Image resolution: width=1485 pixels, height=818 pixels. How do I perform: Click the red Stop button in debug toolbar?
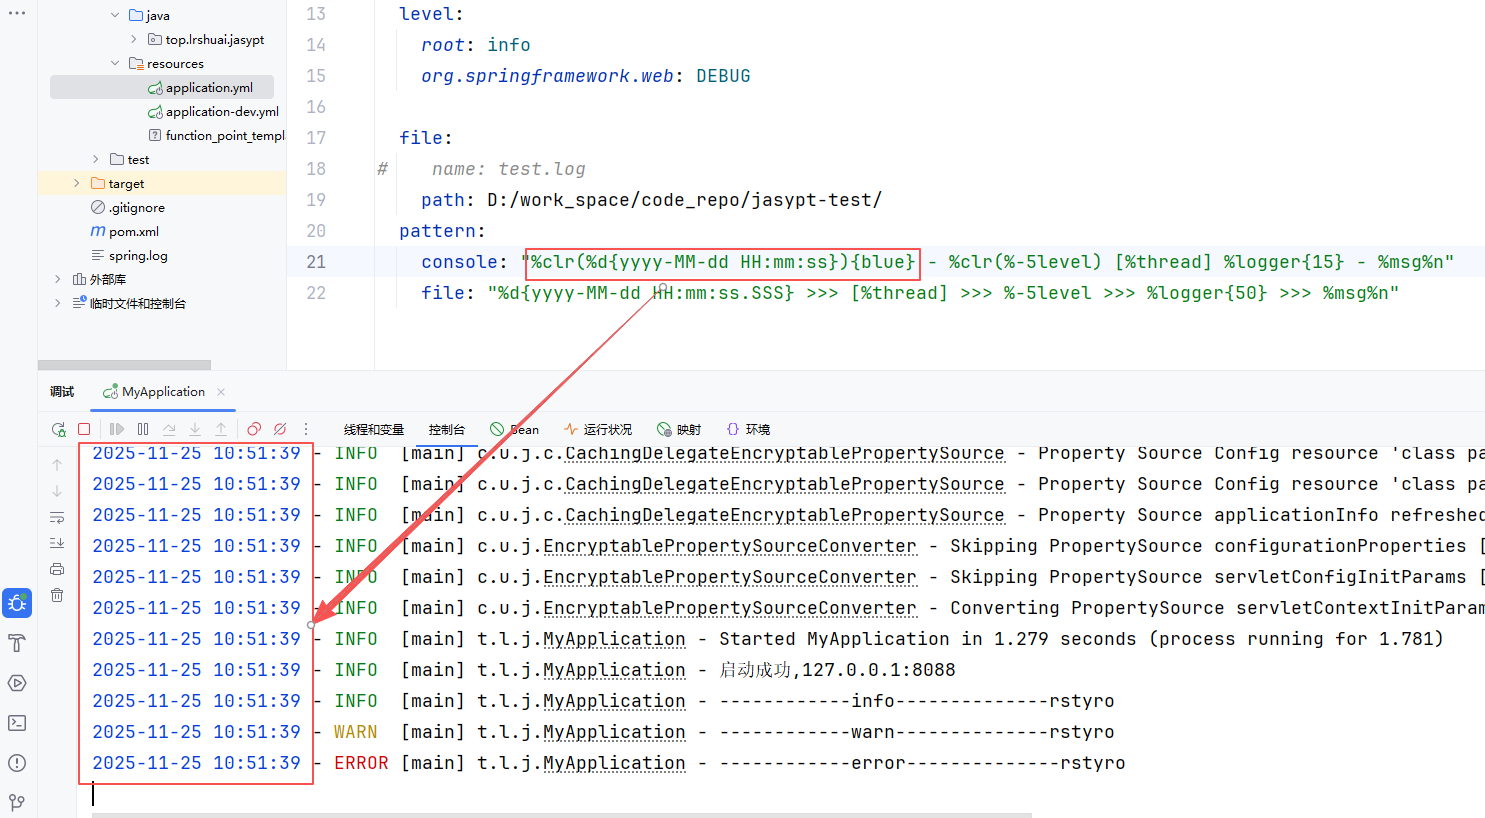[84, 429]
